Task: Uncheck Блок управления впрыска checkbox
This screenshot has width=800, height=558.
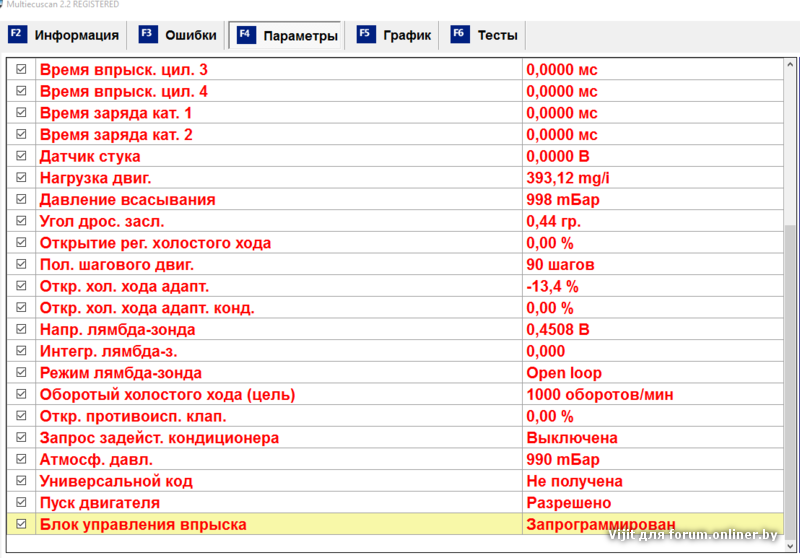Action: click(x=21, y=524)
